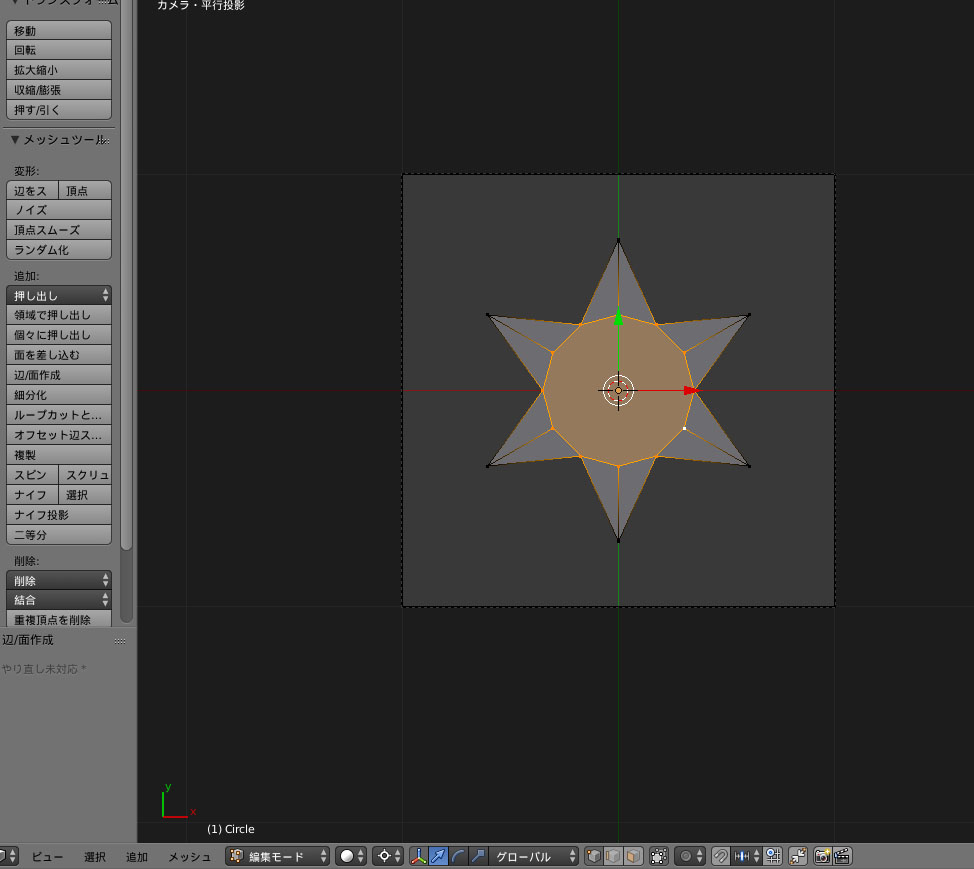Click the ノイズ button

59,210
